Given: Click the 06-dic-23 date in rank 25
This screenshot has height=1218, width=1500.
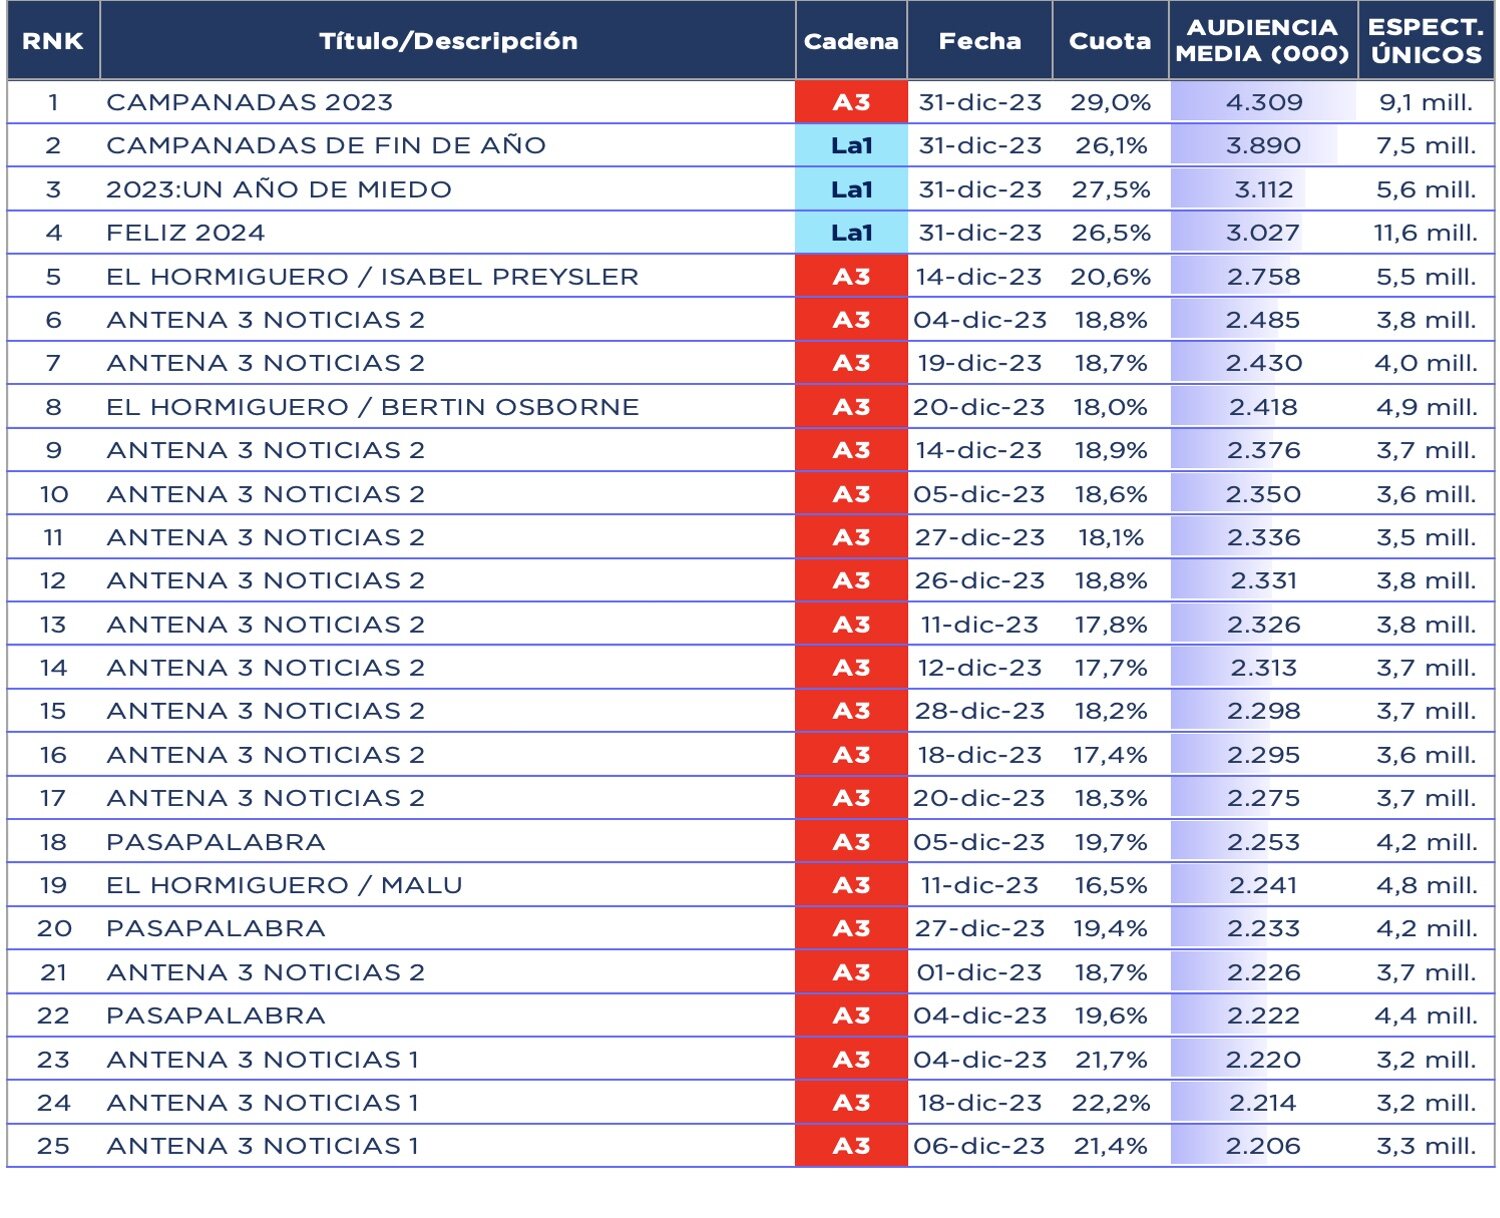Looking at the screenshot, I should click(x=979, y=1146).
